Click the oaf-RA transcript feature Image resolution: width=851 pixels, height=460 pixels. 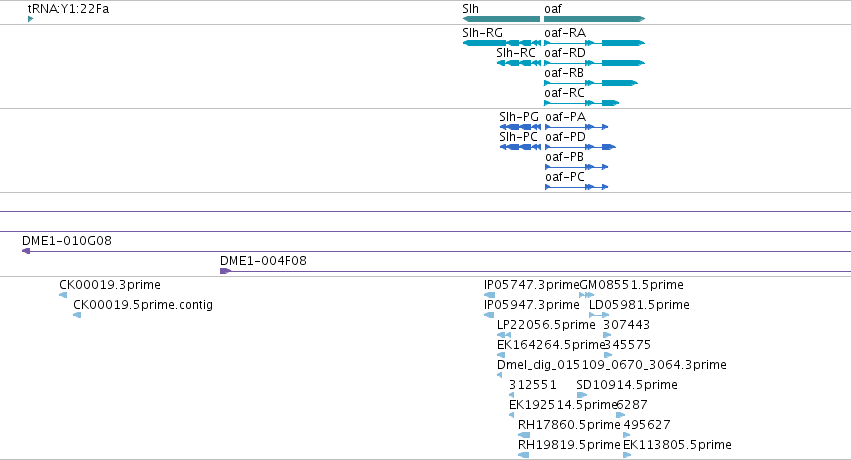click(594, 43)
